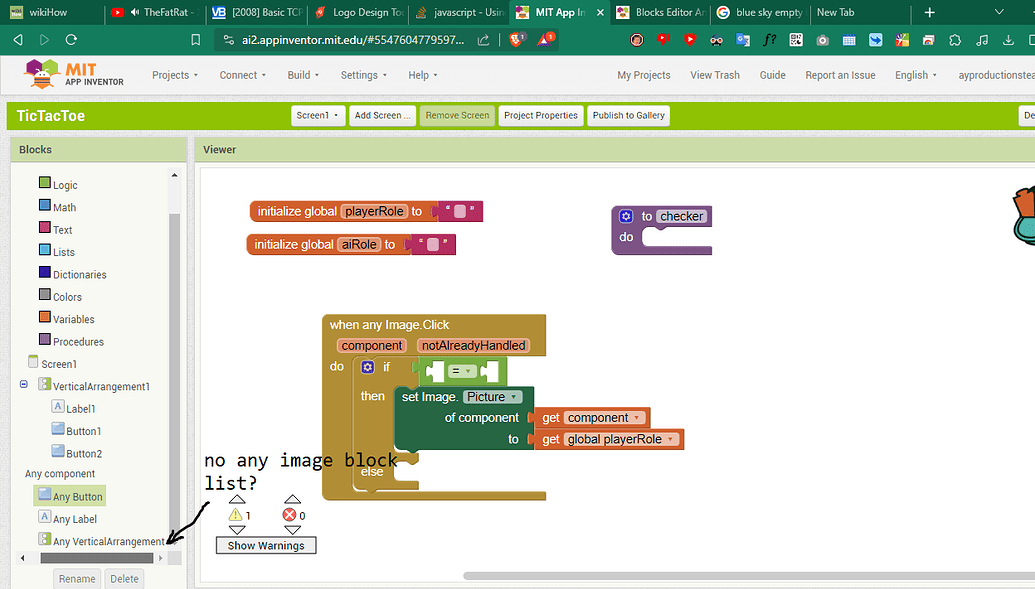The height and width of the screenshot is (589, 1035).
Task: Reload the page
Action: tap(71, 40)
